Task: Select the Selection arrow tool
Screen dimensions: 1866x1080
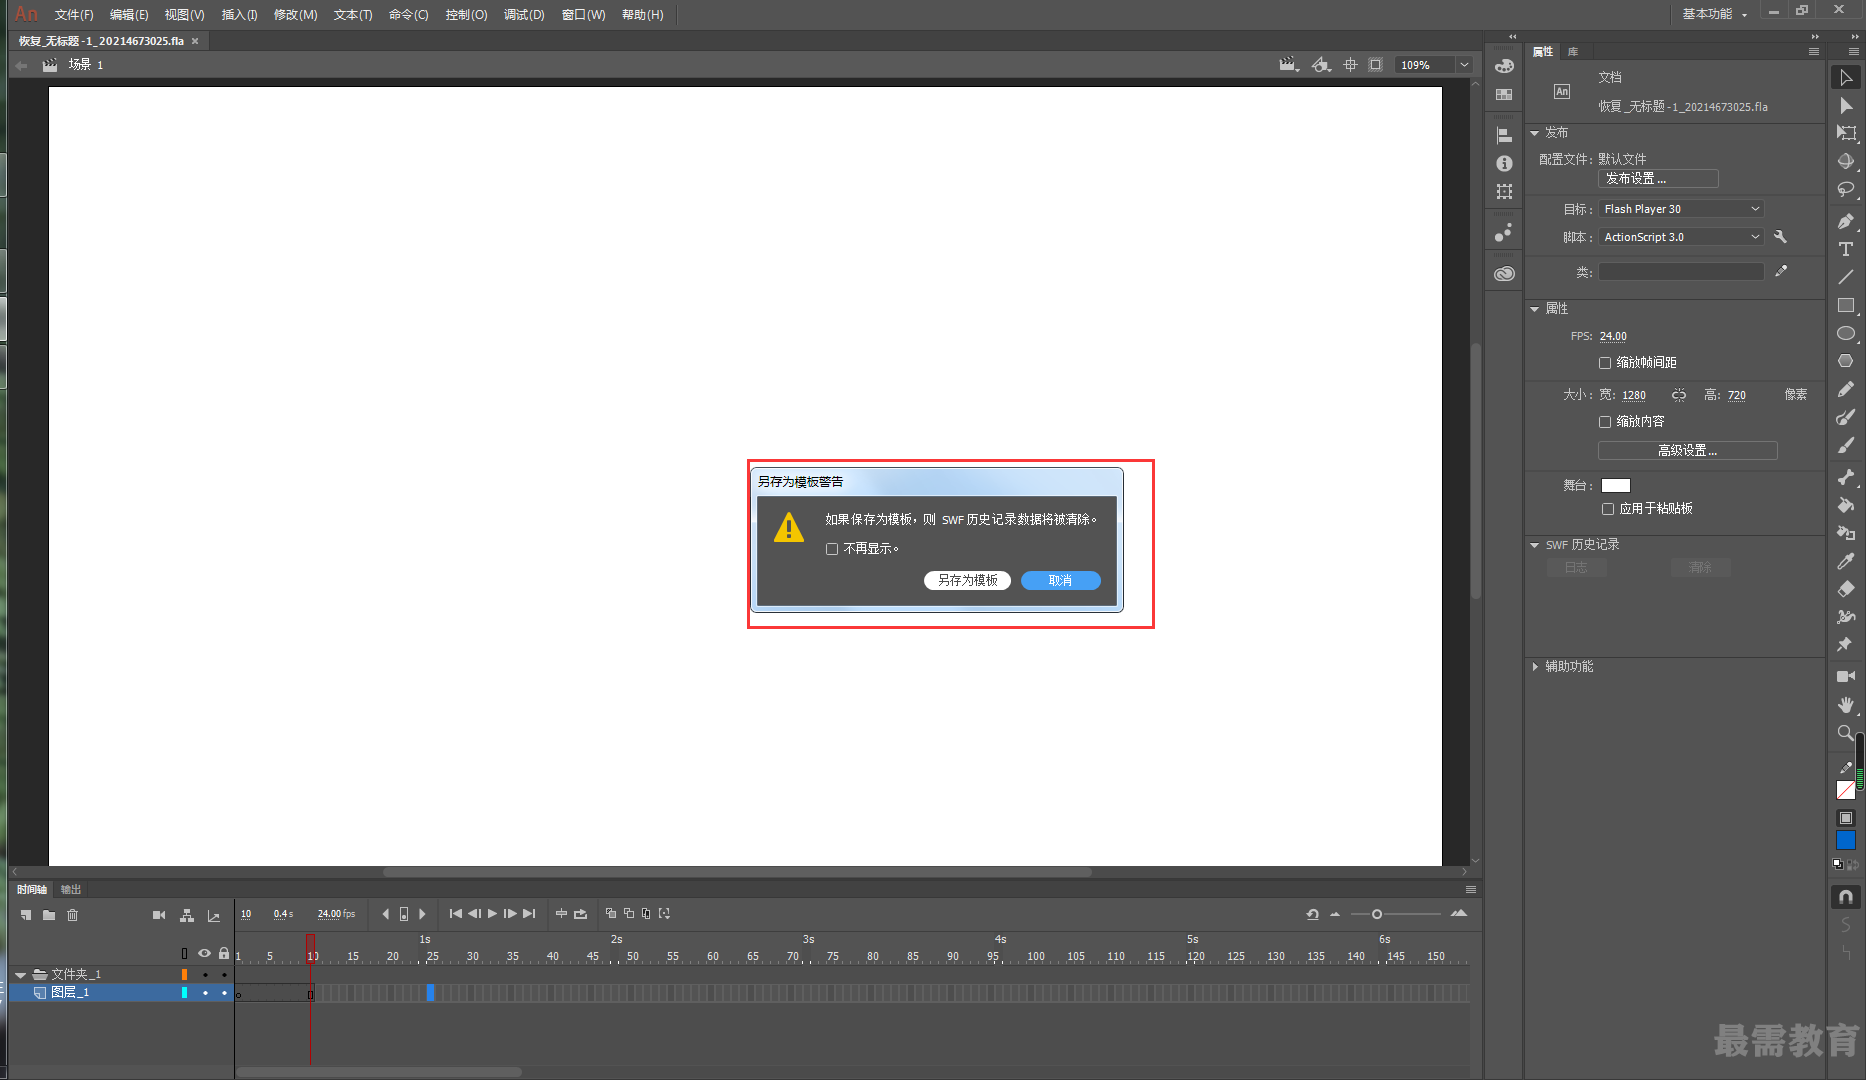Action: tap(1846, 78)
